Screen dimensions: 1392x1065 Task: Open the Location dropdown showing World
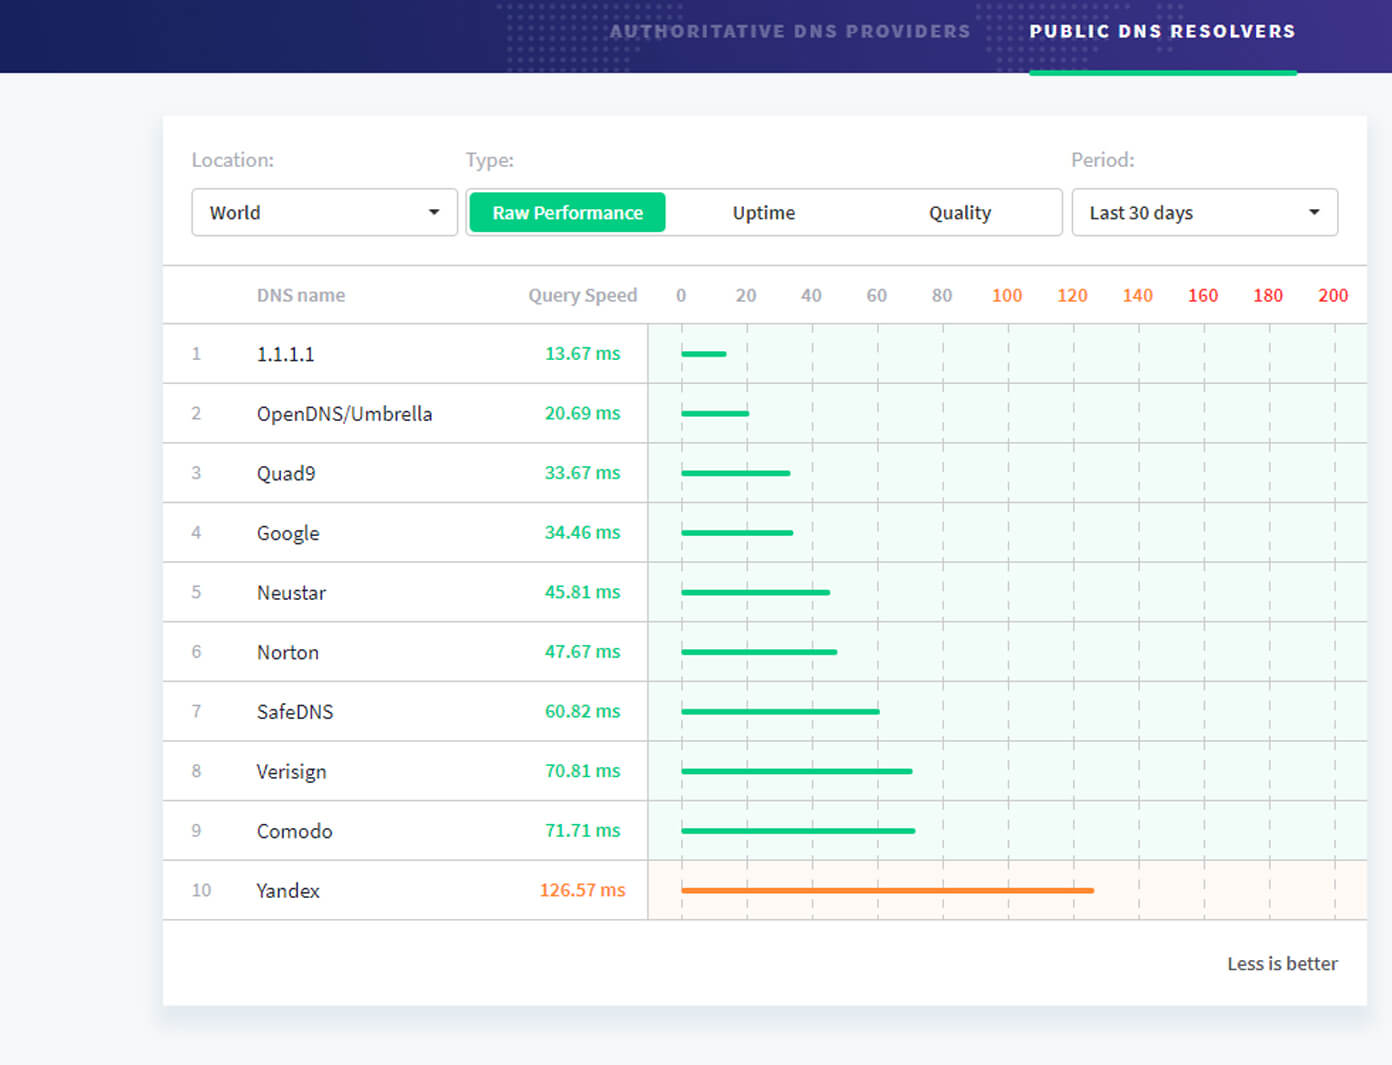pyautogui.click(x=324, y=212)
